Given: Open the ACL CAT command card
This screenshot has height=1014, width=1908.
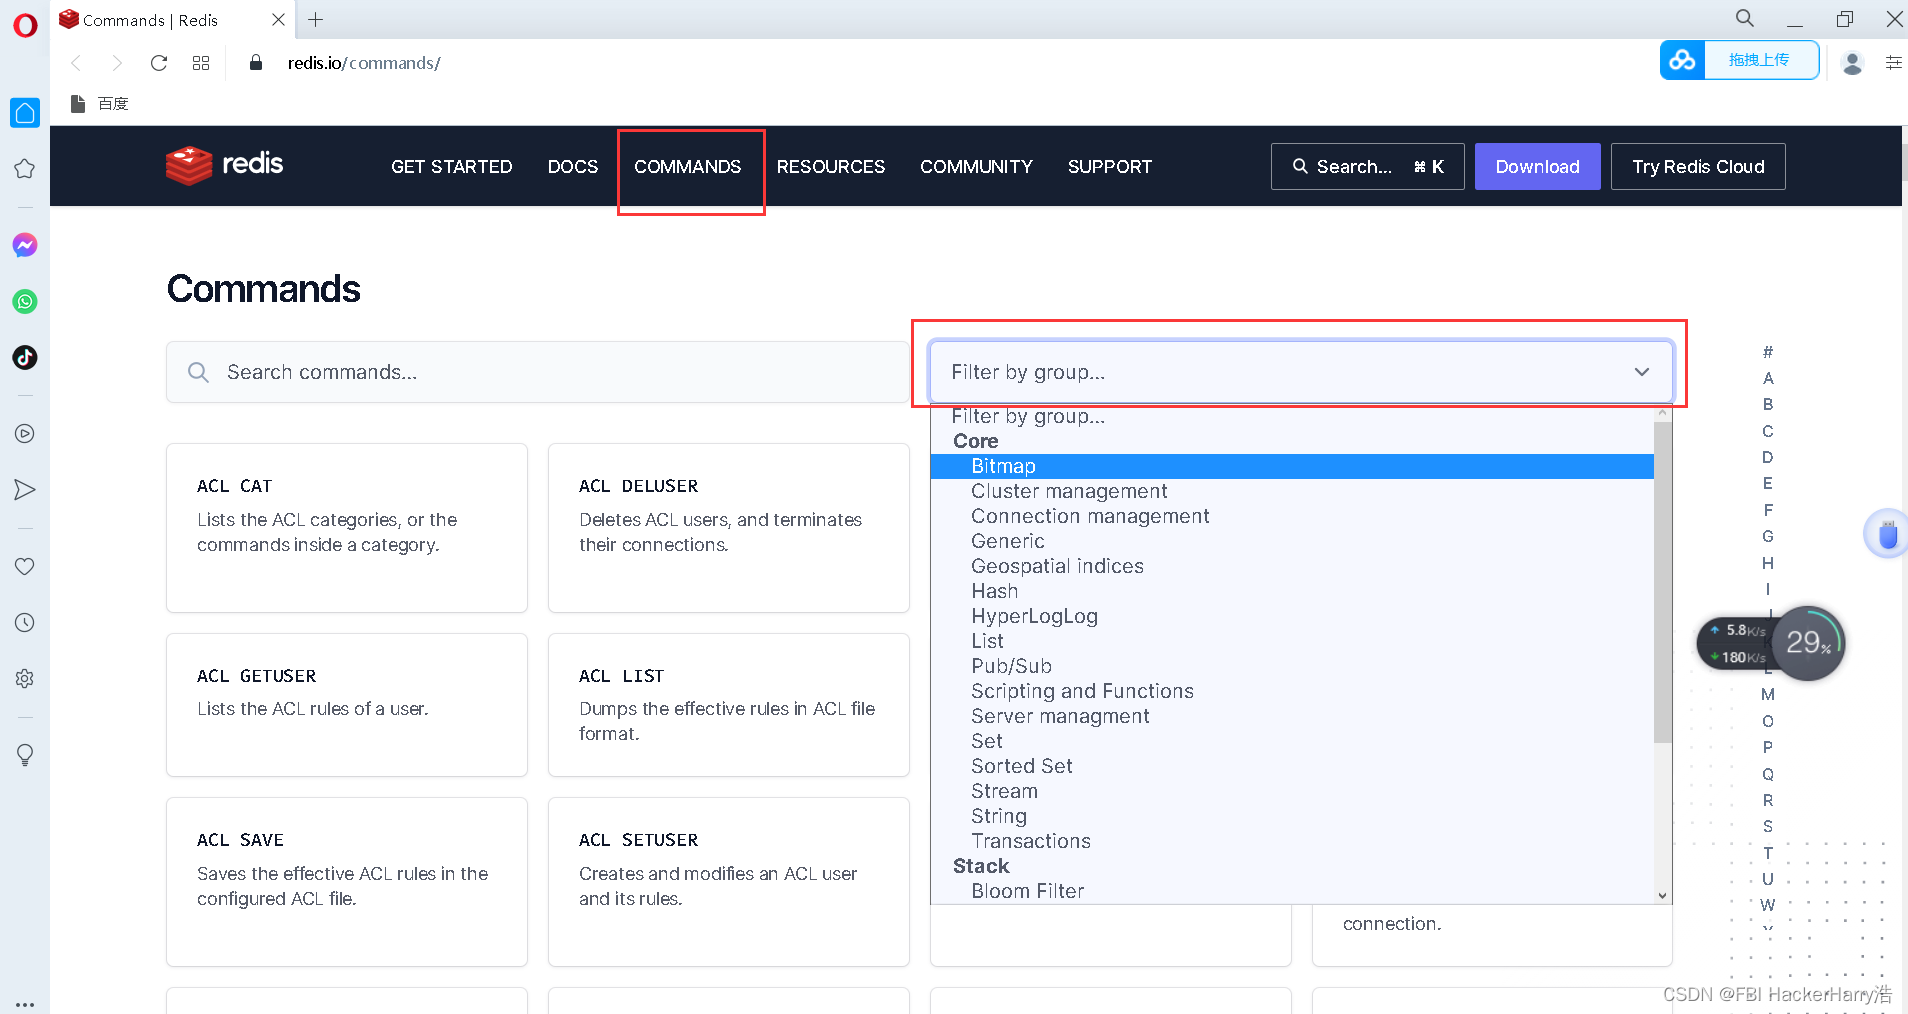Looking at the screenshot, I should (347, 528).
